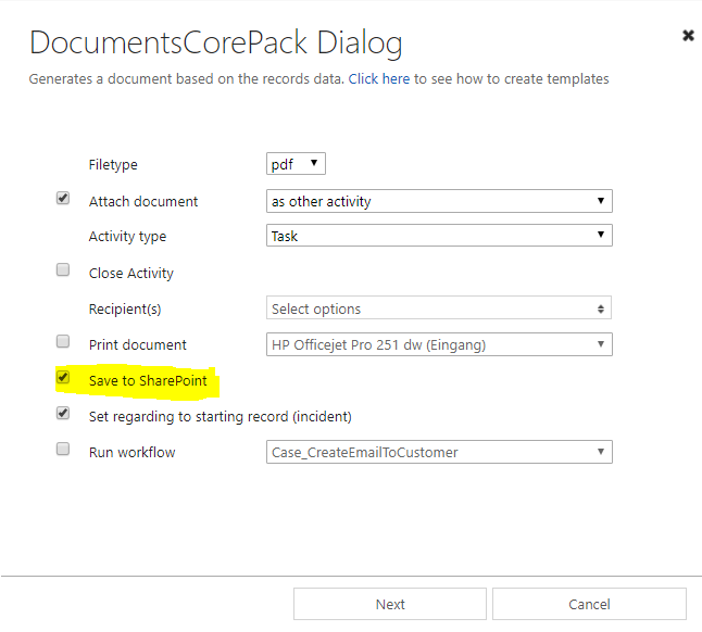
Task: Enable the Close Activity checkbox
Action: 63,269
